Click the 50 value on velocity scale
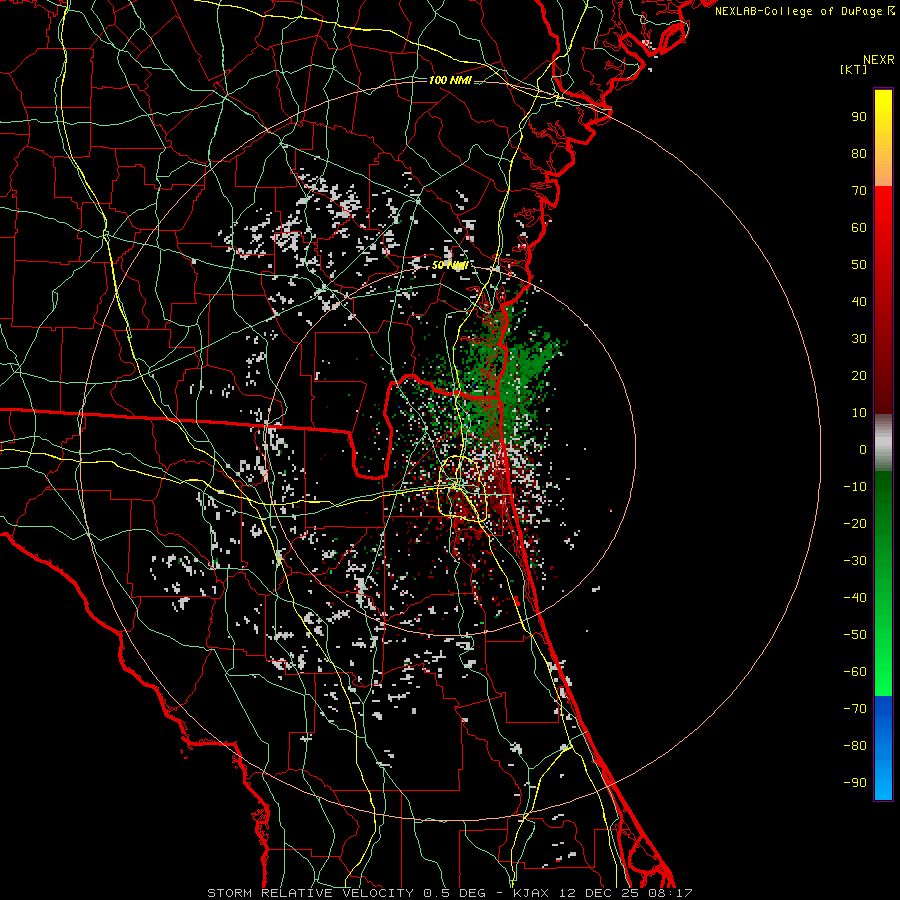The image size is (900, 900). pos(859,265)
